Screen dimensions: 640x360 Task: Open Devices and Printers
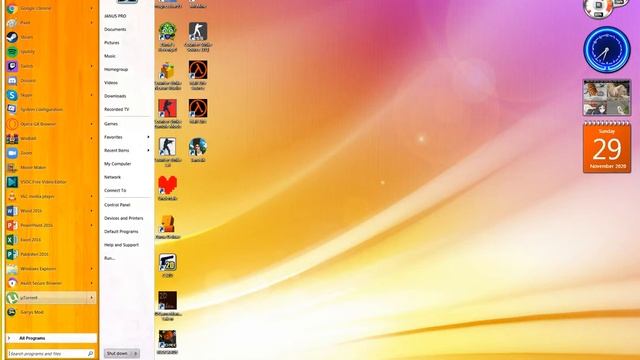124,218
